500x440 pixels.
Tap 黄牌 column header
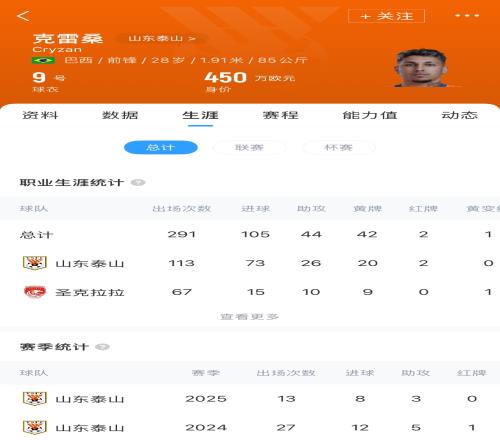click(x=367, y=209)
